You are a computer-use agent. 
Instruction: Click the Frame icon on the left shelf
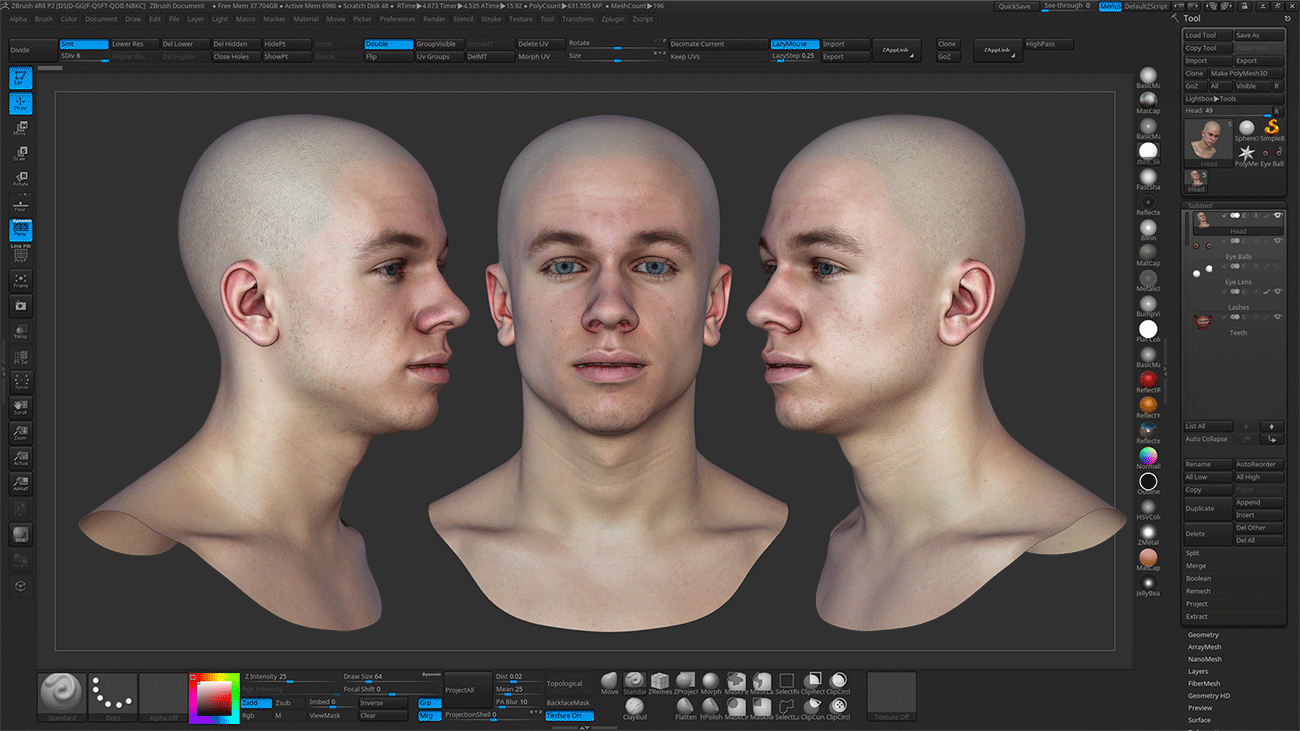coord(20,281)
